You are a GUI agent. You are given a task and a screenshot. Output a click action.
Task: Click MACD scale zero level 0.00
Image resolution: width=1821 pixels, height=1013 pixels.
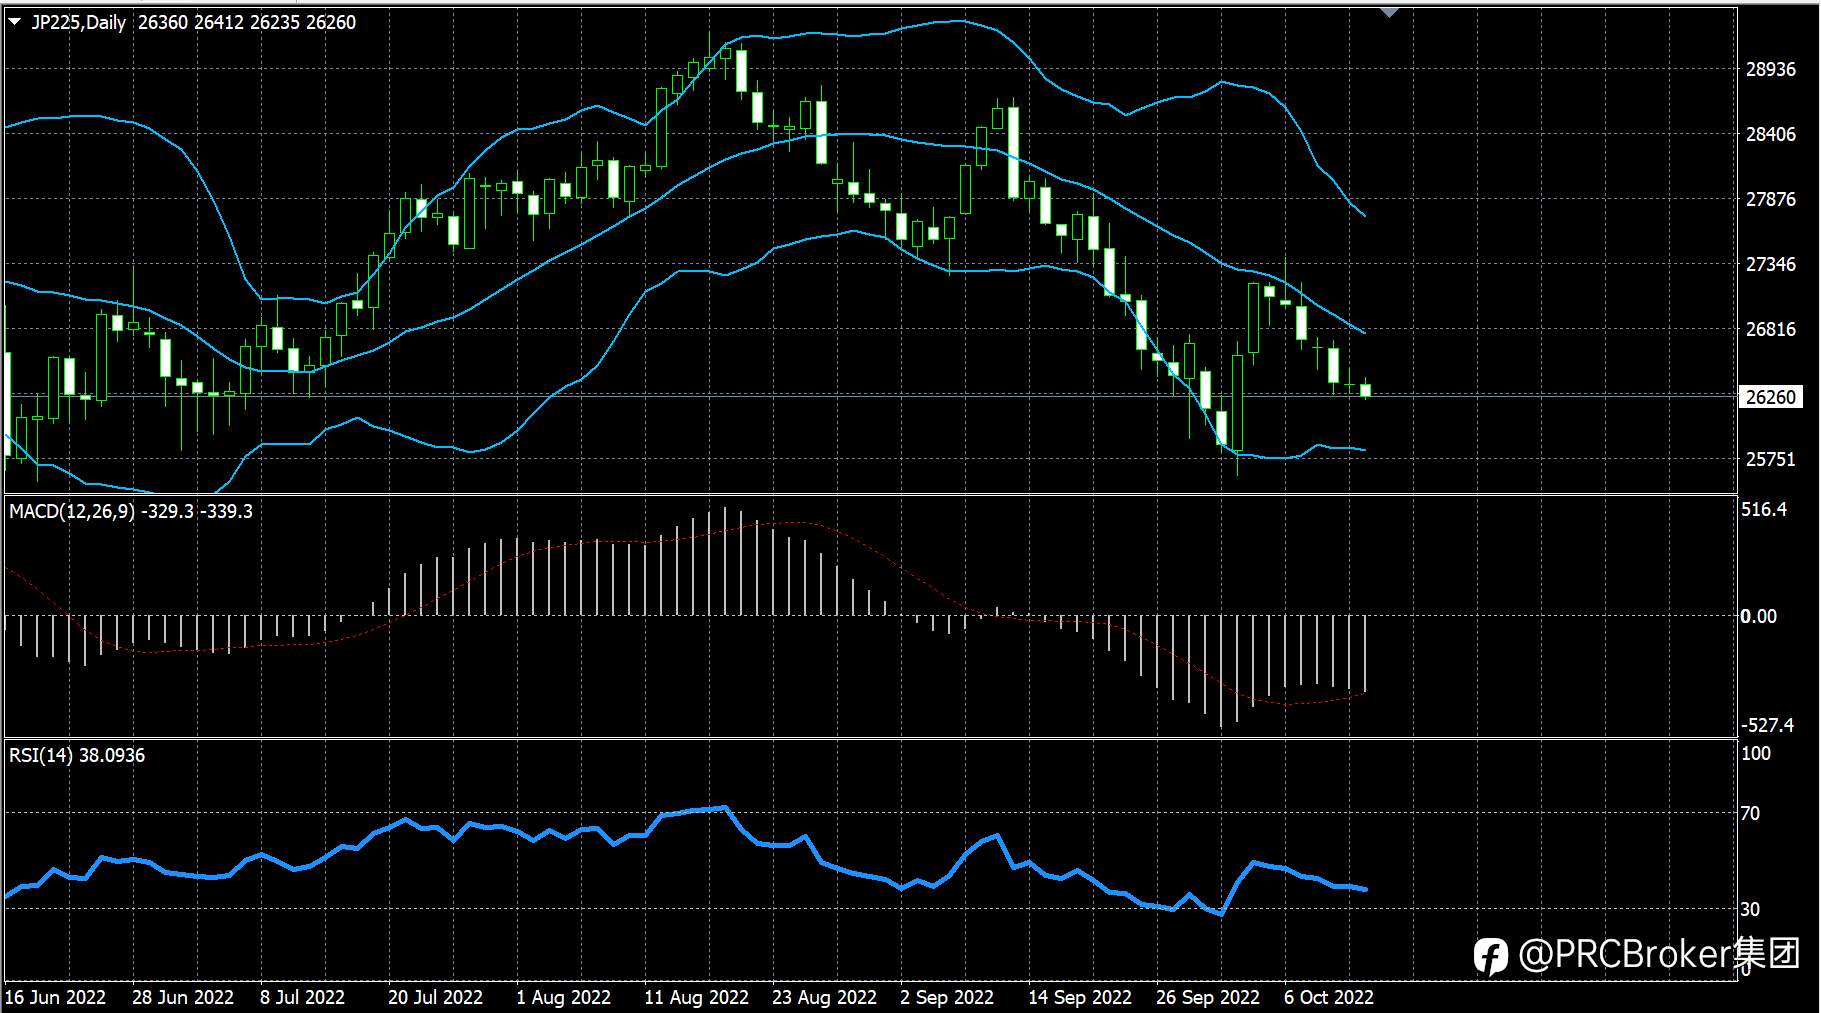click(1759, 616)
